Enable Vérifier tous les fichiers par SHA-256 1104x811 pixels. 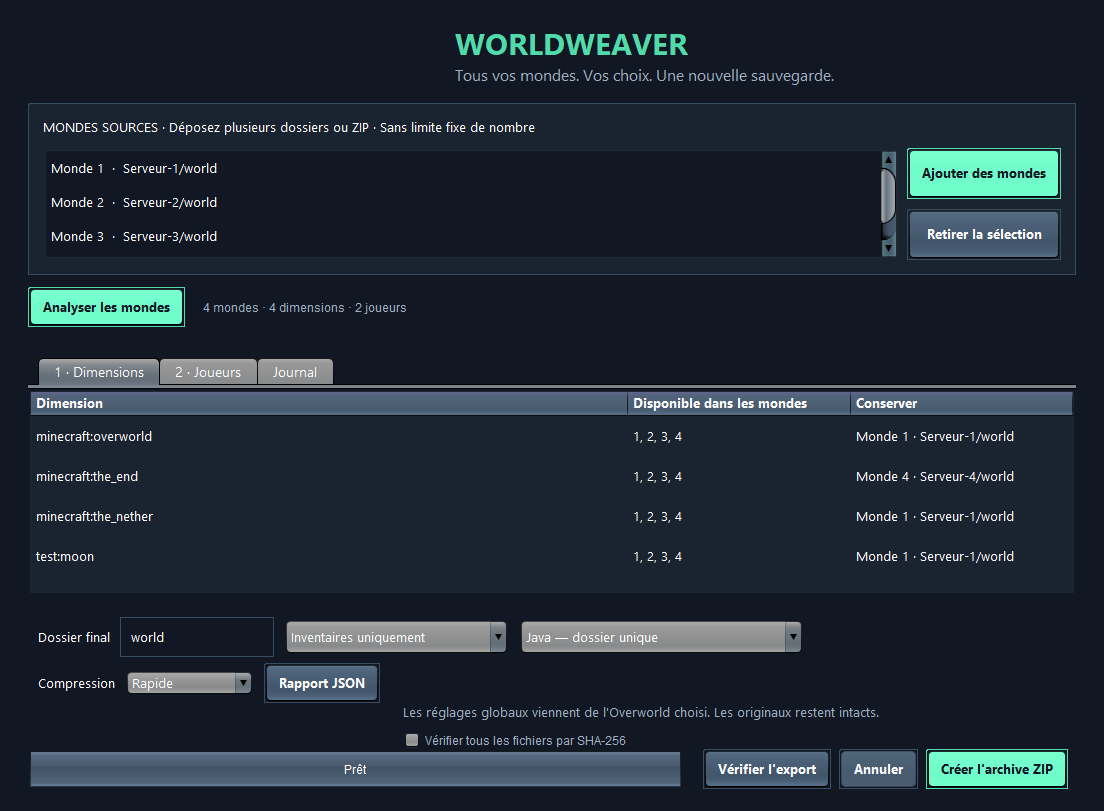[x=412, y=740]
